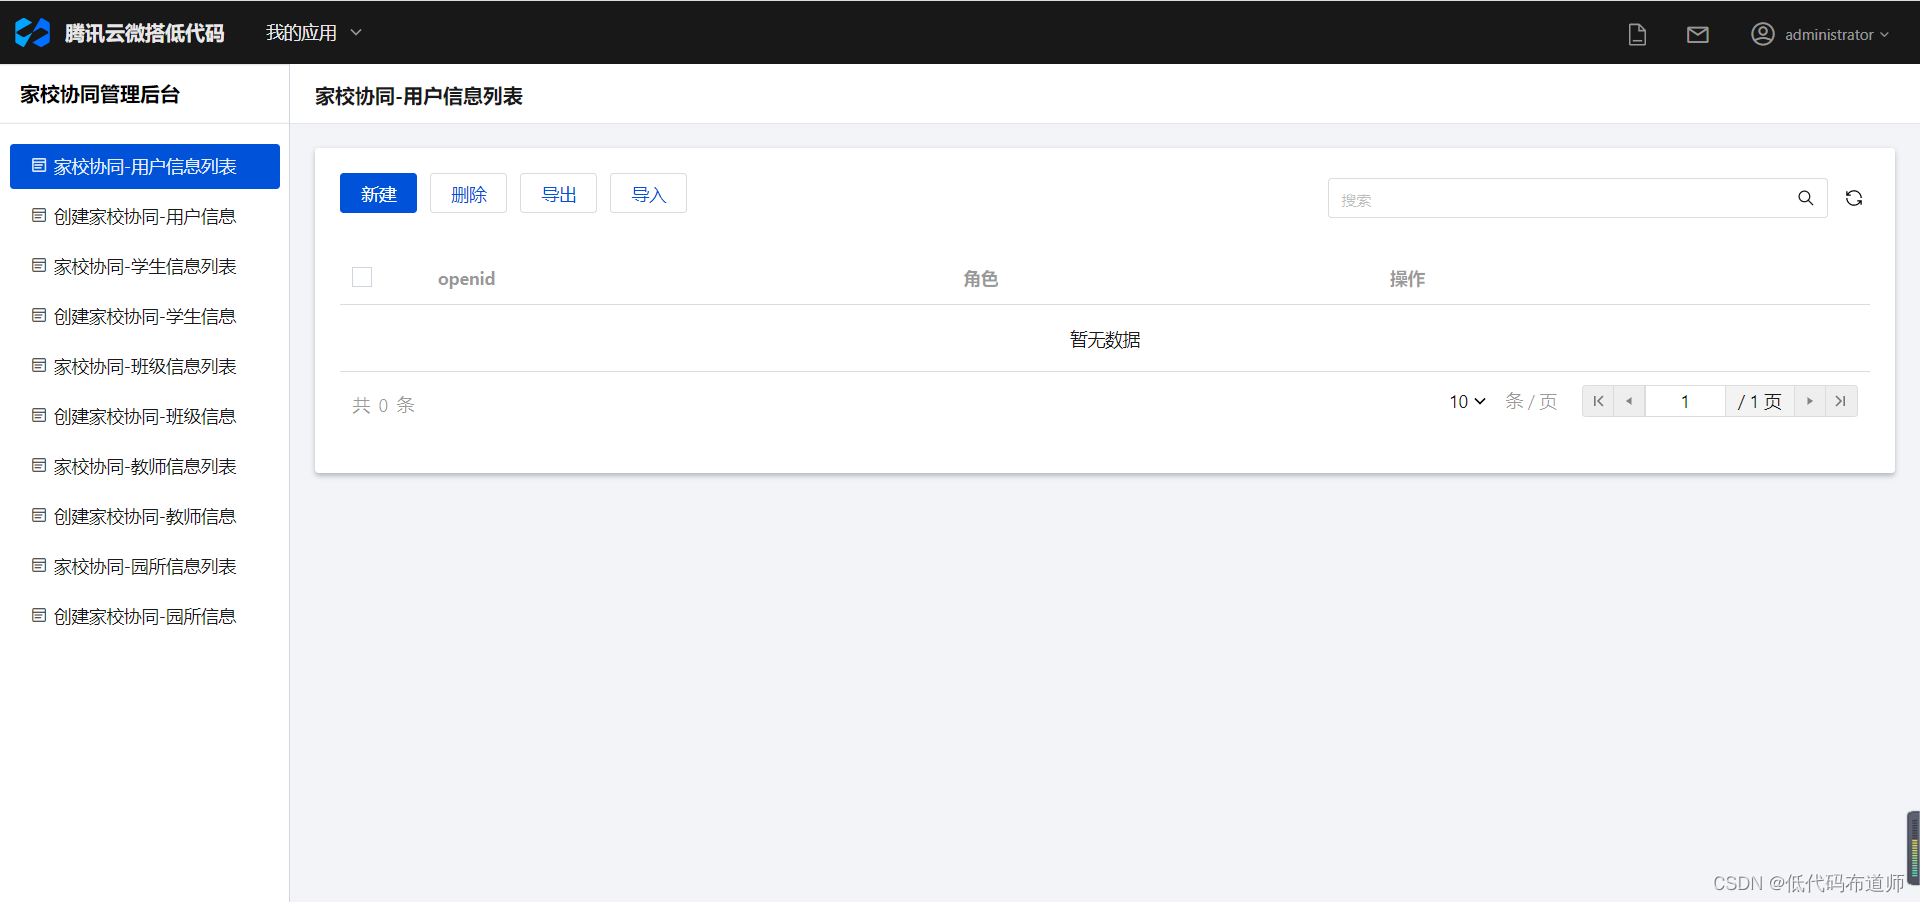Open the document icon in top bar
1920x902 pixels.
pos(1637,35)
